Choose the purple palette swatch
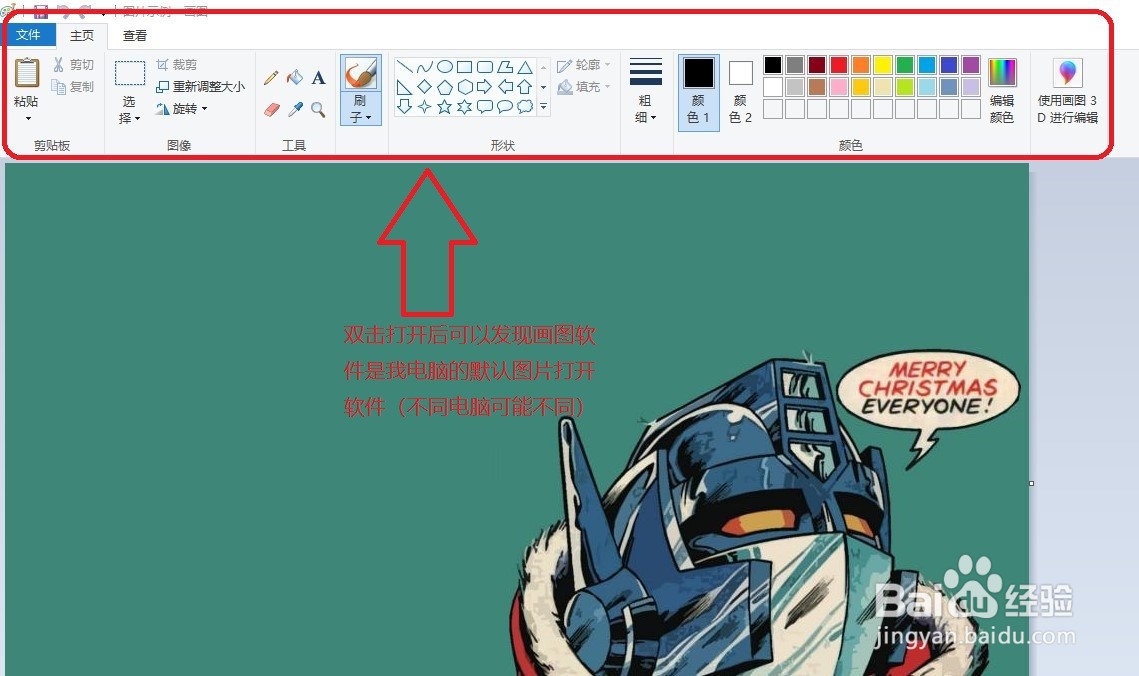This screenshot has height=676, width=1139. (971, 65)
